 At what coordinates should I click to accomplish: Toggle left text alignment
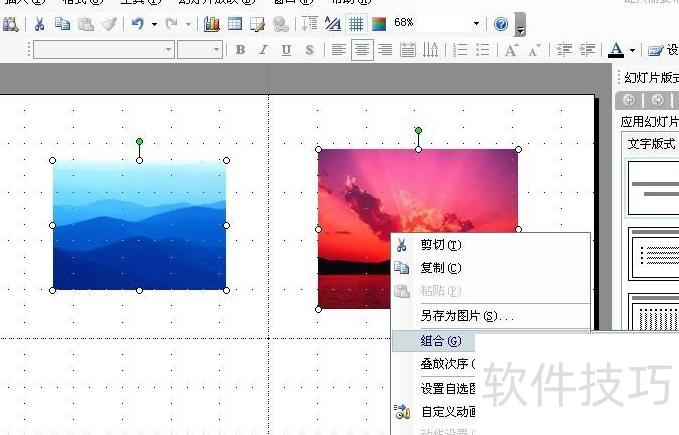(x=339, y=50)
